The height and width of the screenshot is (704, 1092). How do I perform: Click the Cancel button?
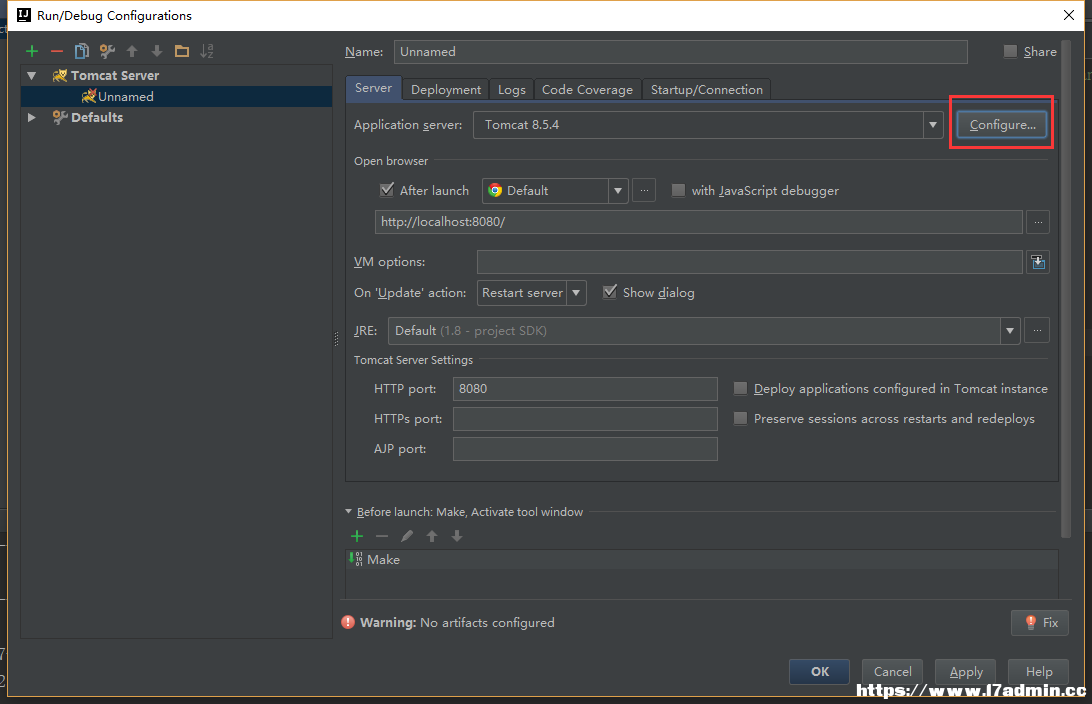pos(892,672)
